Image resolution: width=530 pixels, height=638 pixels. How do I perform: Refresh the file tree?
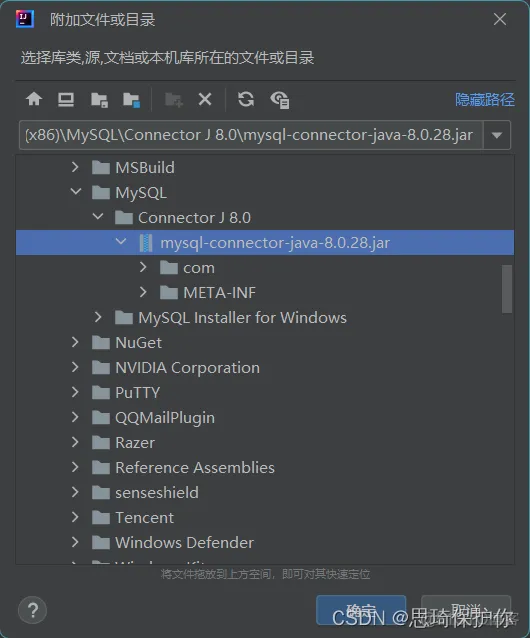[x=246, y=99]
